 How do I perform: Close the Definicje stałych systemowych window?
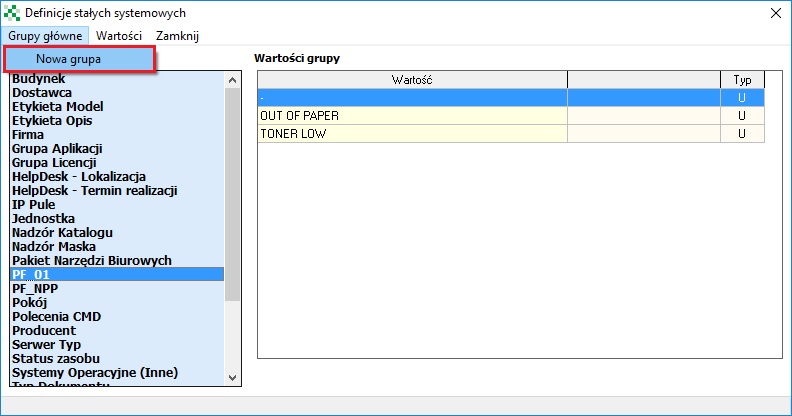776,13
